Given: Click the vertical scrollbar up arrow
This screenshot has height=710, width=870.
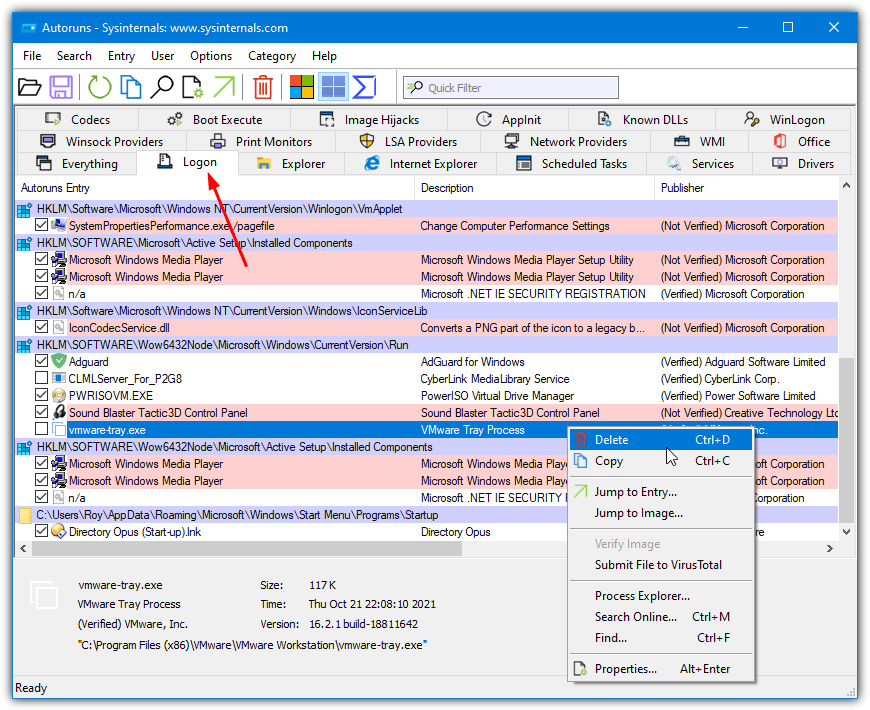Looking at the screenshot, I should (846, 186).
